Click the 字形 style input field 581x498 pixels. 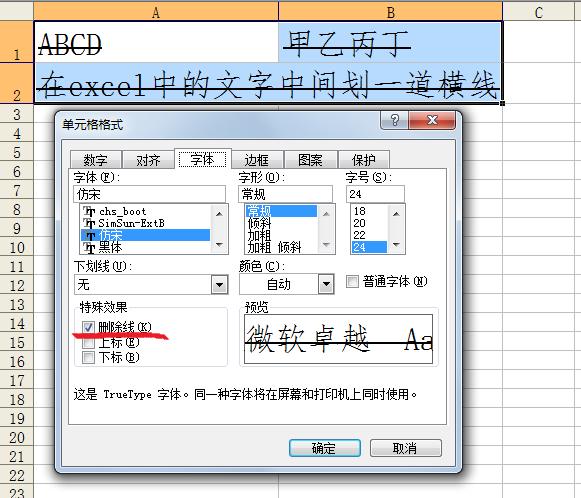pyautogui.click(x=285, y=194)
